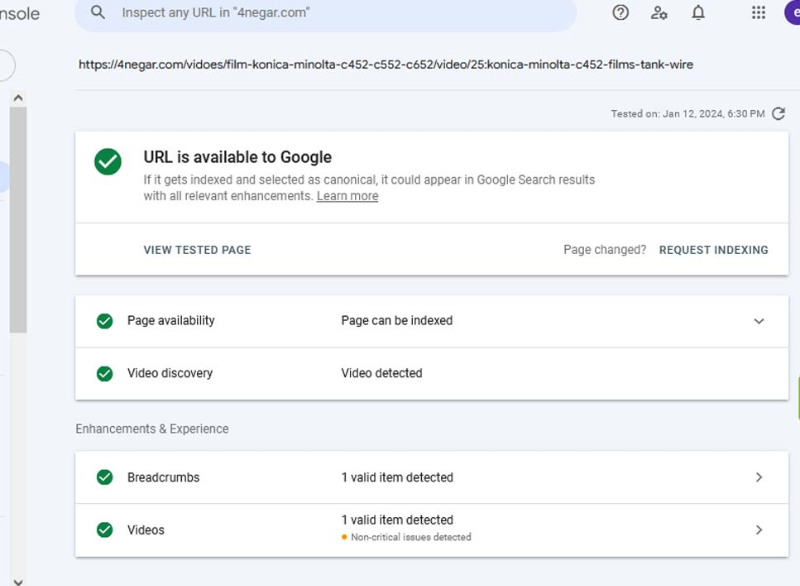Click the sidebar scroll down arrow
The width and height of the screenshot is (800, 586).
coord(18,581)
